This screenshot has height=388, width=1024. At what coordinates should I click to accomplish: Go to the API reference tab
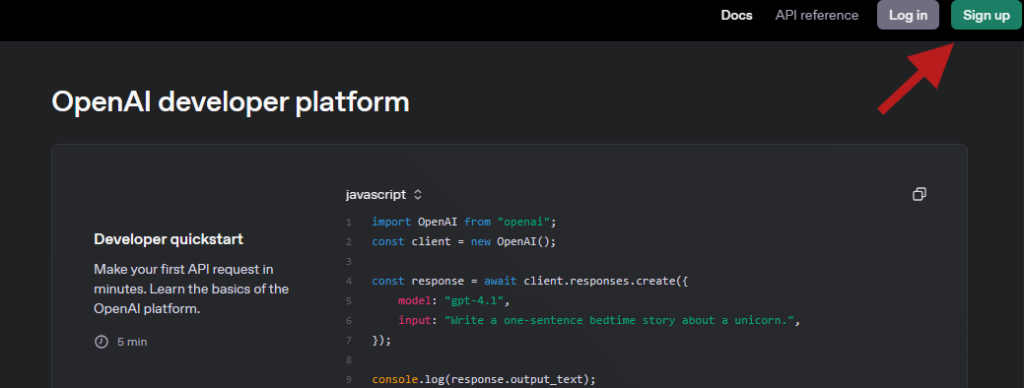[x=817, y=15]
